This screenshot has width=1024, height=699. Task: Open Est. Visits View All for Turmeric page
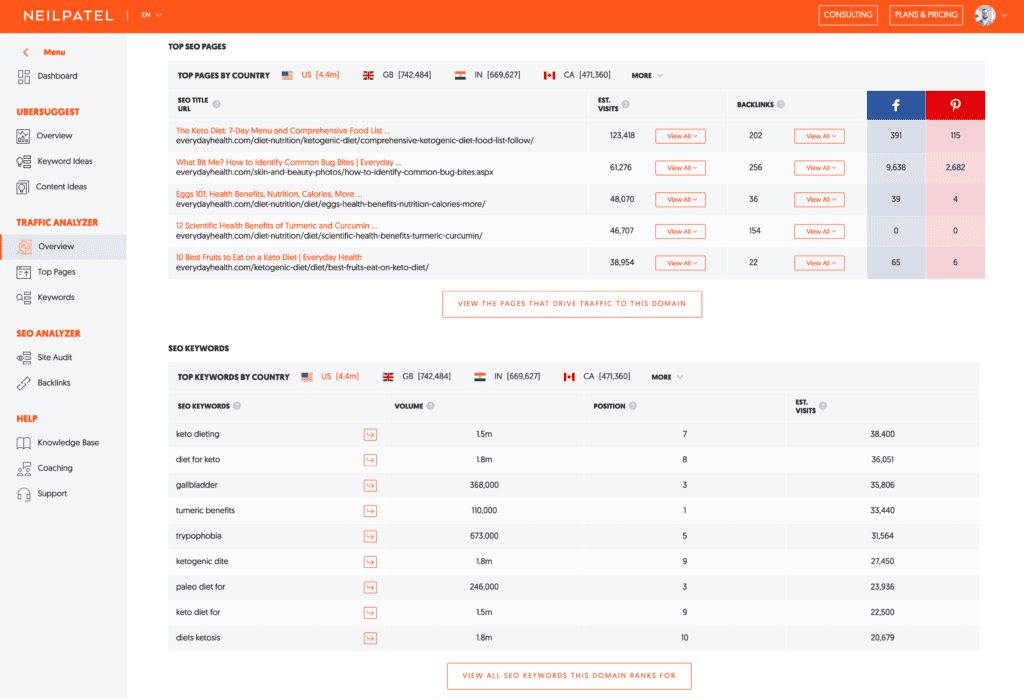point(680,231)
